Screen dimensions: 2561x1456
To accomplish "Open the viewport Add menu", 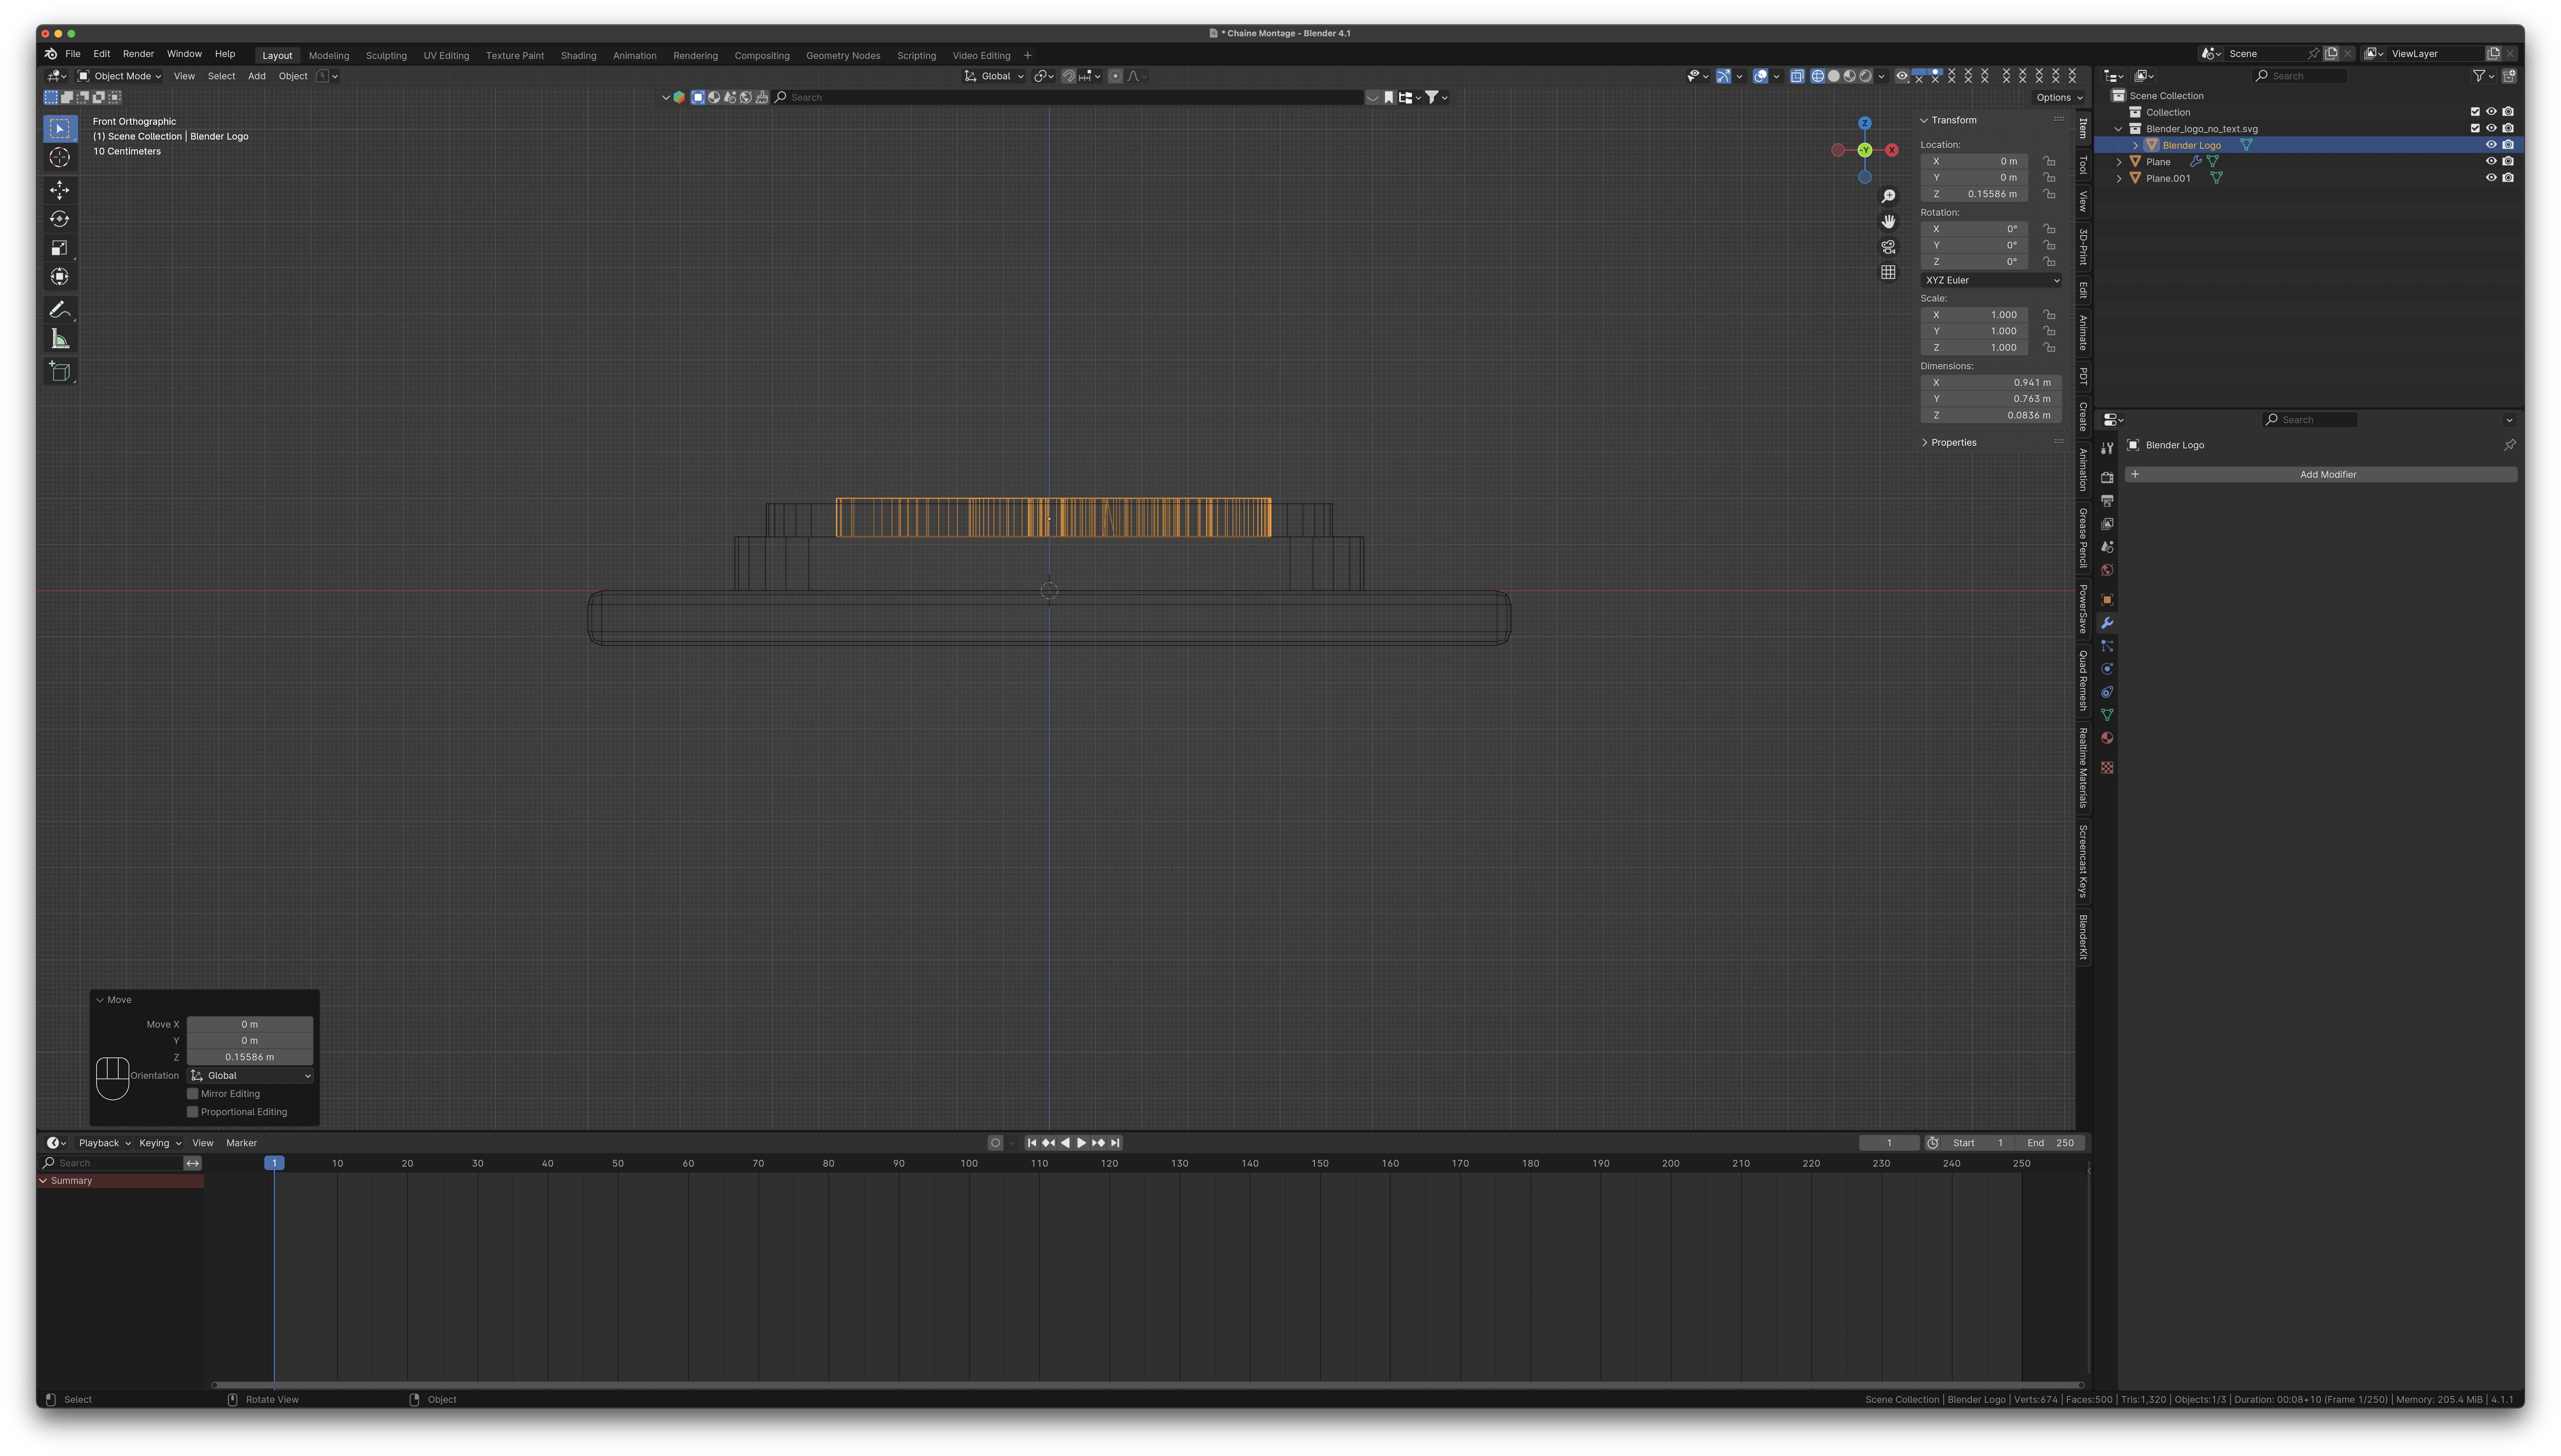I will [257, 76].
